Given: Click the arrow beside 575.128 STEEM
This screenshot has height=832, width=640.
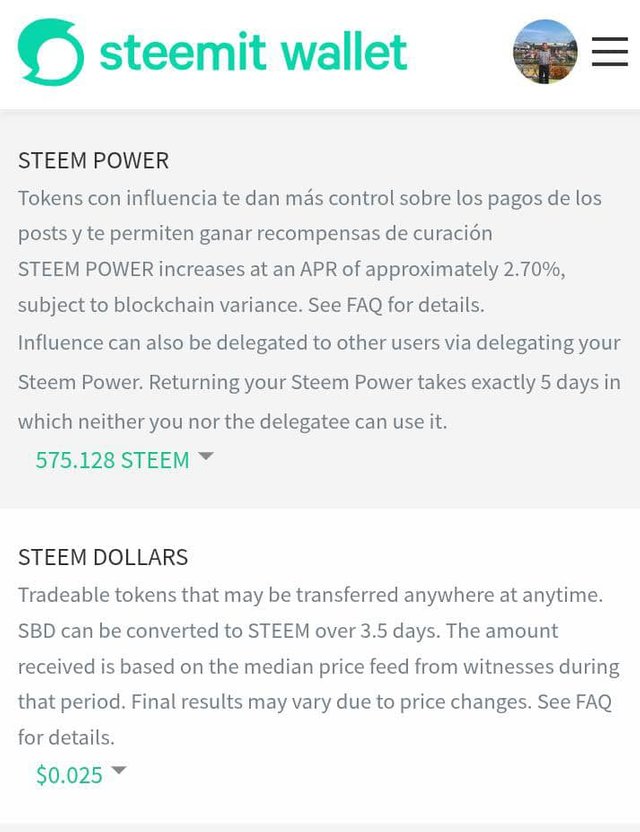Looking at the screenshot, I should pos(206,456).
